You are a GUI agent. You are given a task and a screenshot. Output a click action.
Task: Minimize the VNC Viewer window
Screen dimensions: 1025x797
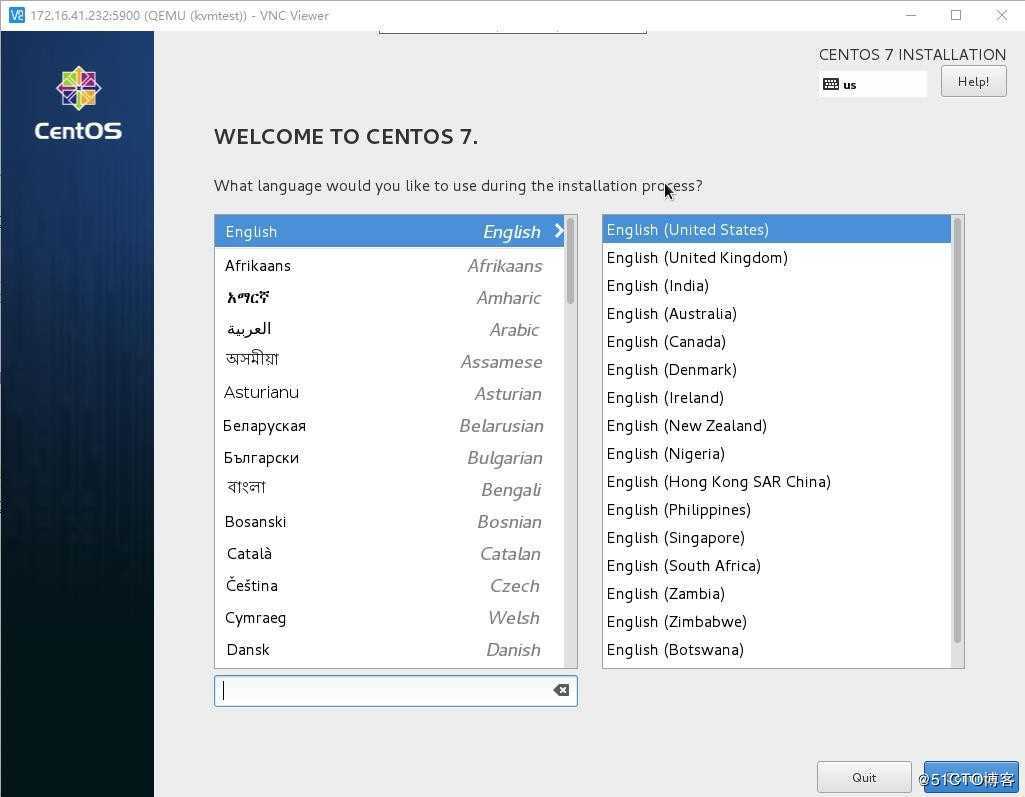(911, 15)
